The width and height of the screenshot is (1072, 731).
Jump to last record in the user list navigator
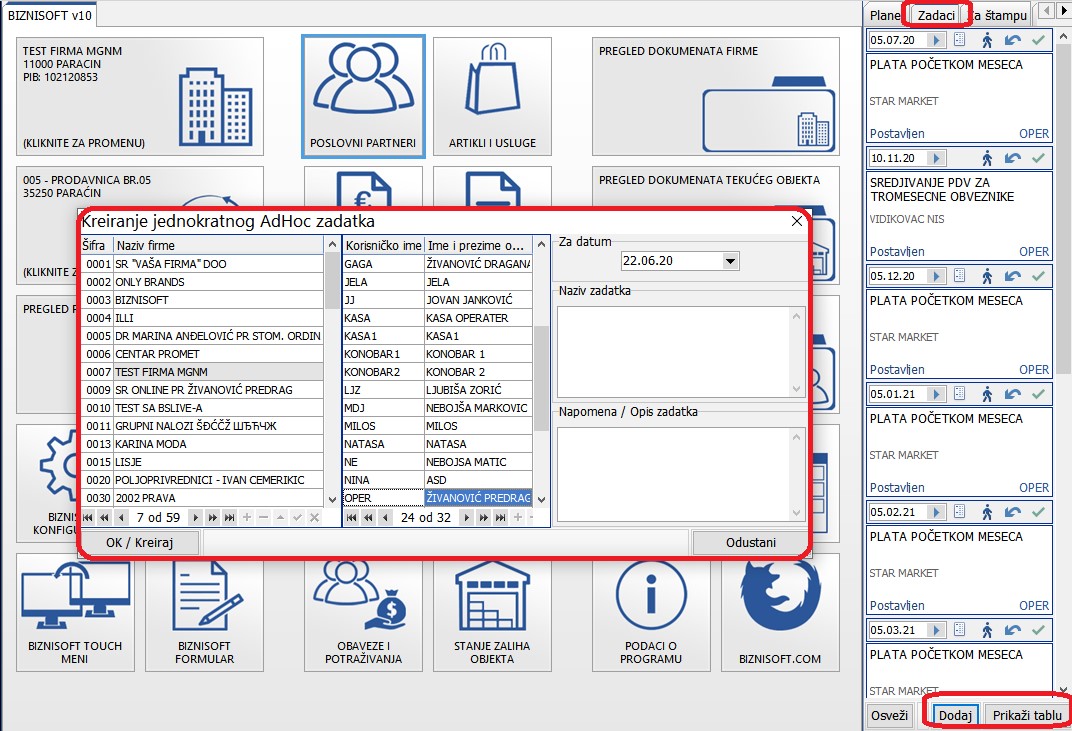(x=500, y=518)
